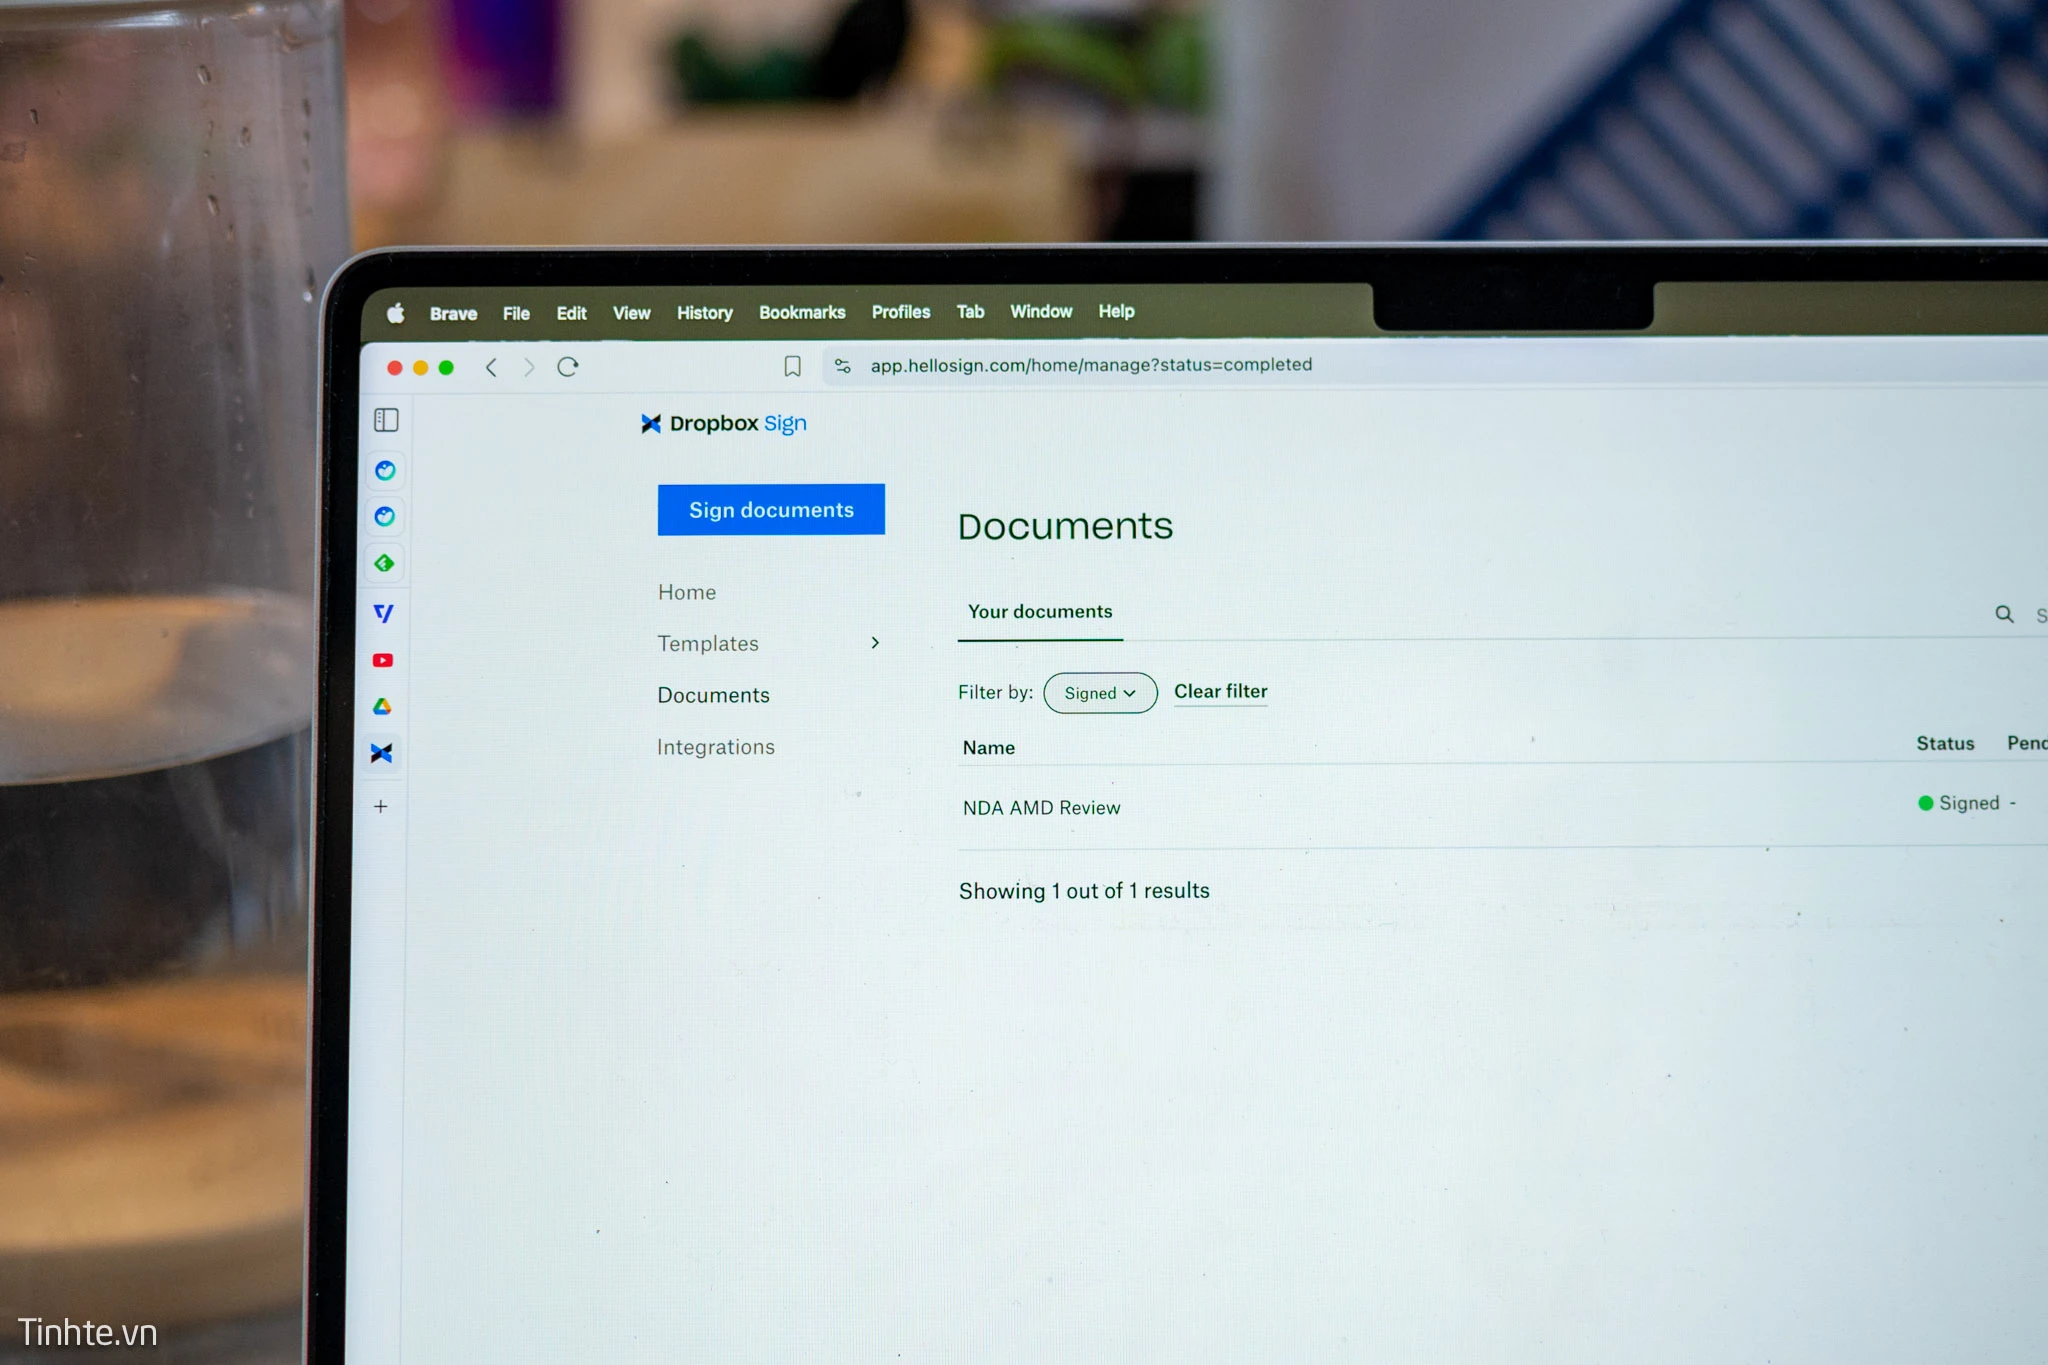Screen dimensions: 2048x1365
Task: Open Templates in left navigation
Action: [708, 643]
